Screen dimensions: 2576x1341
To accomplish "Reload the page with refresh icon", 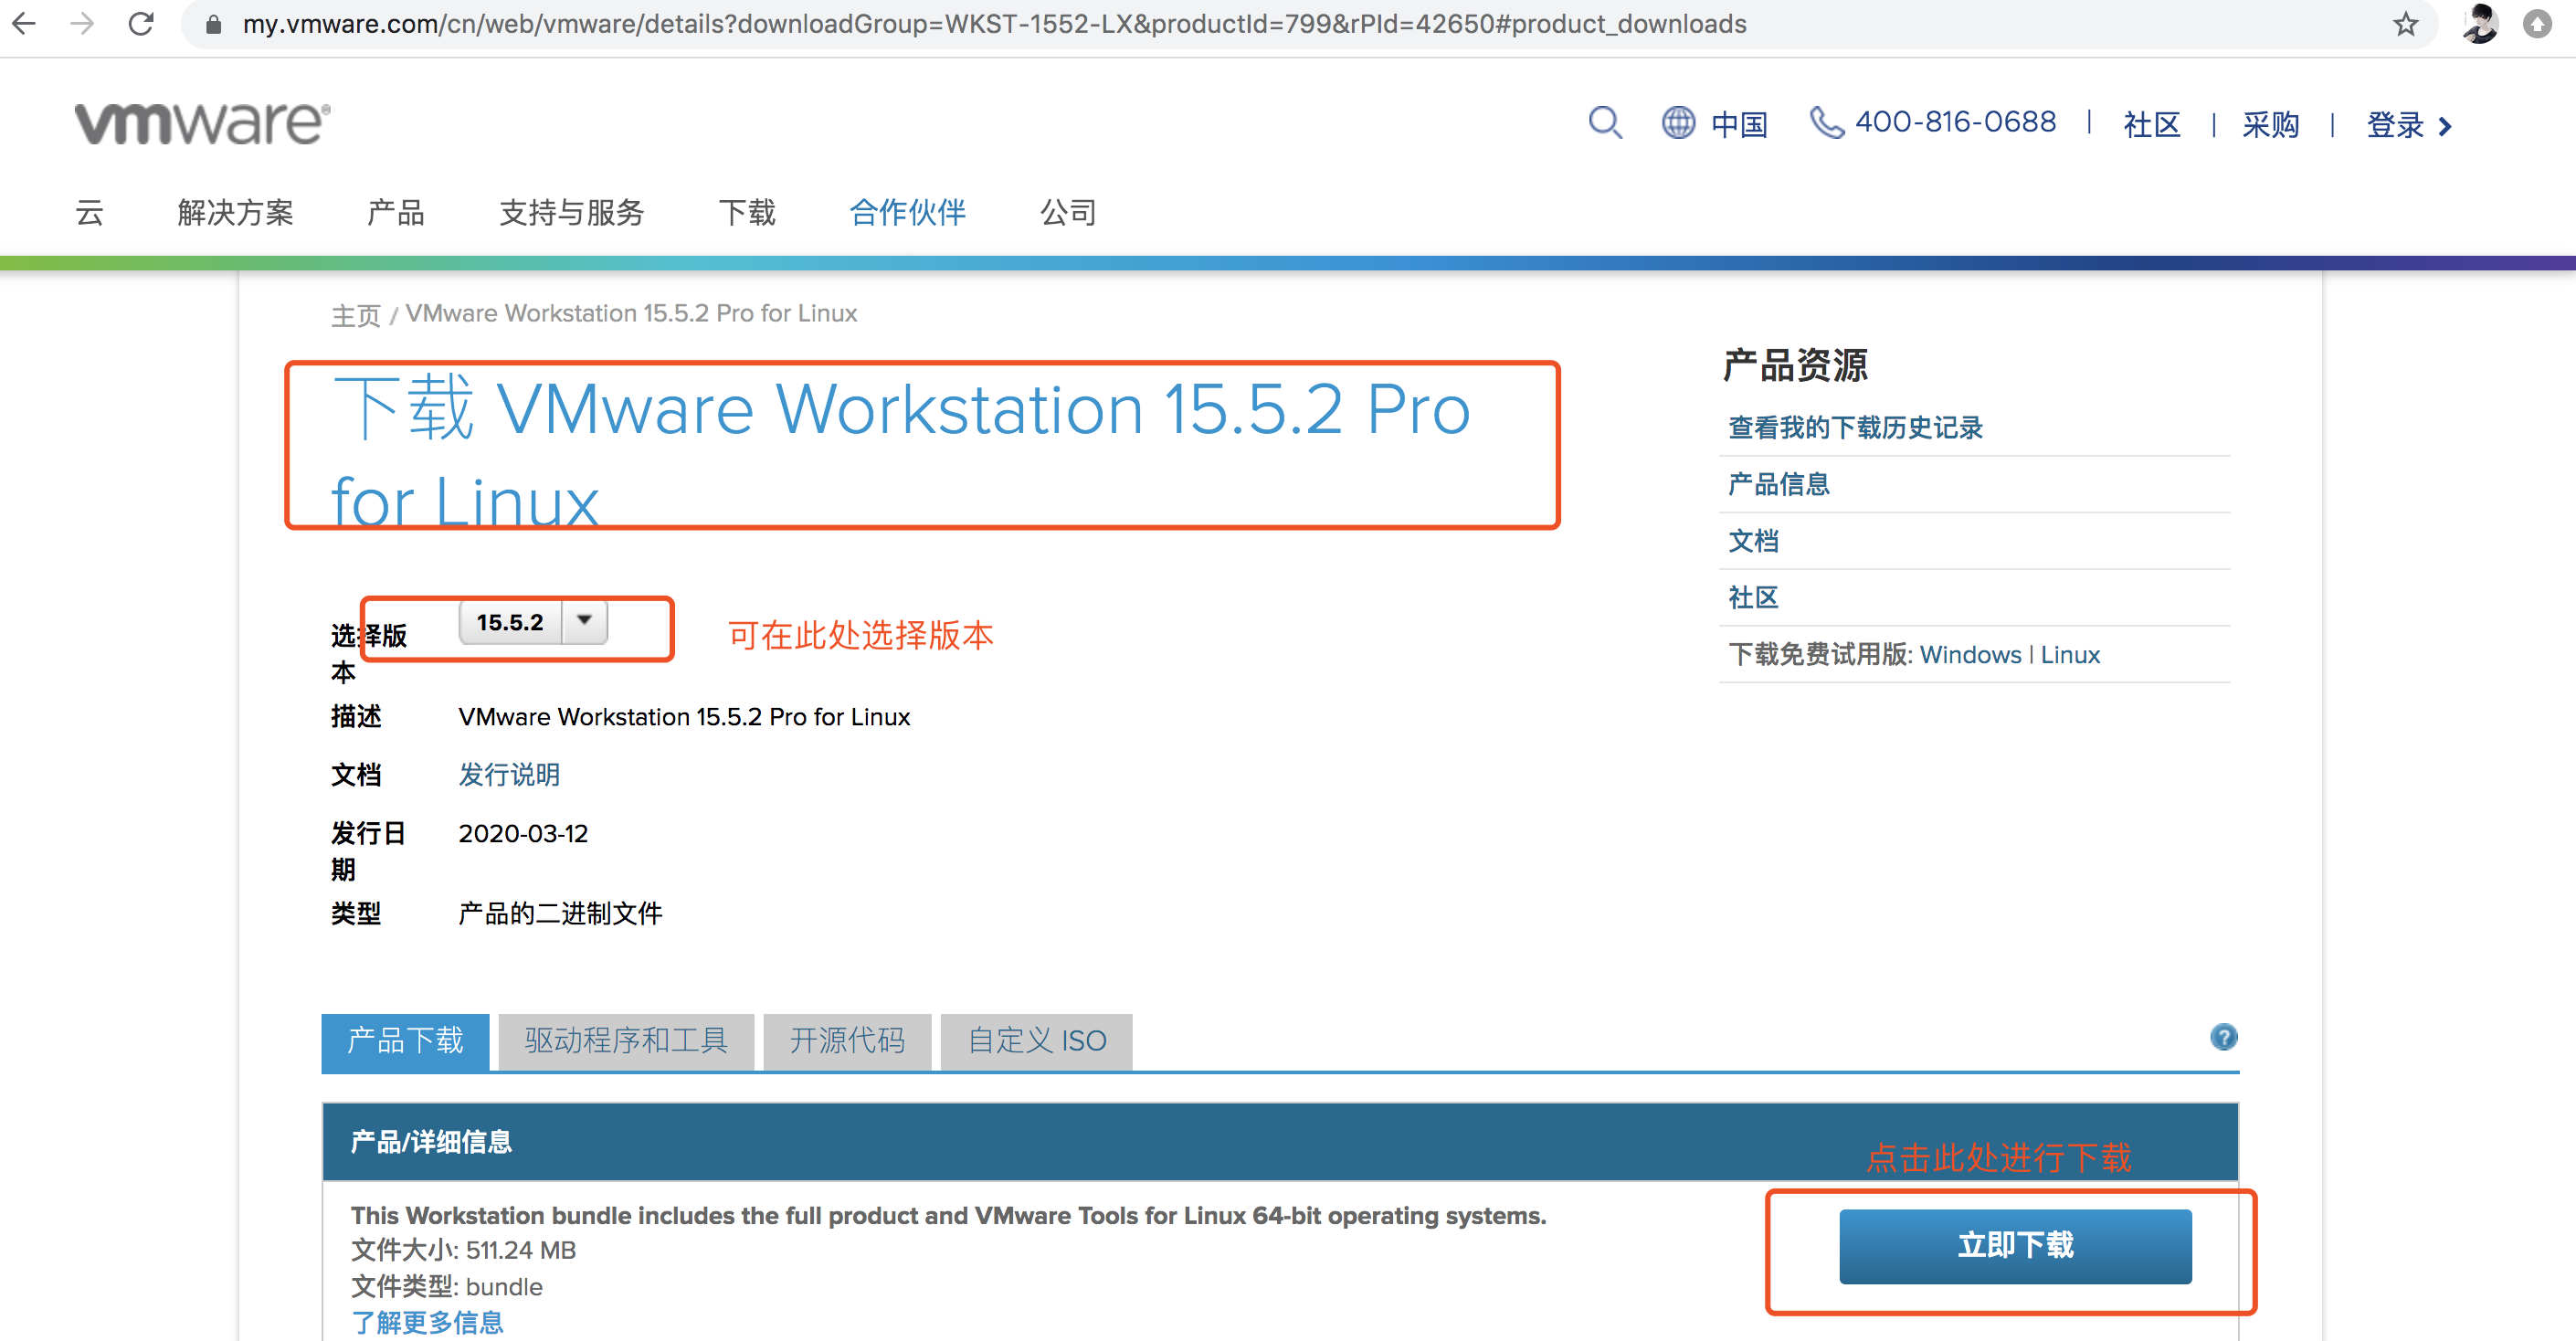I will pyautogui.click(x=141, y=24).
